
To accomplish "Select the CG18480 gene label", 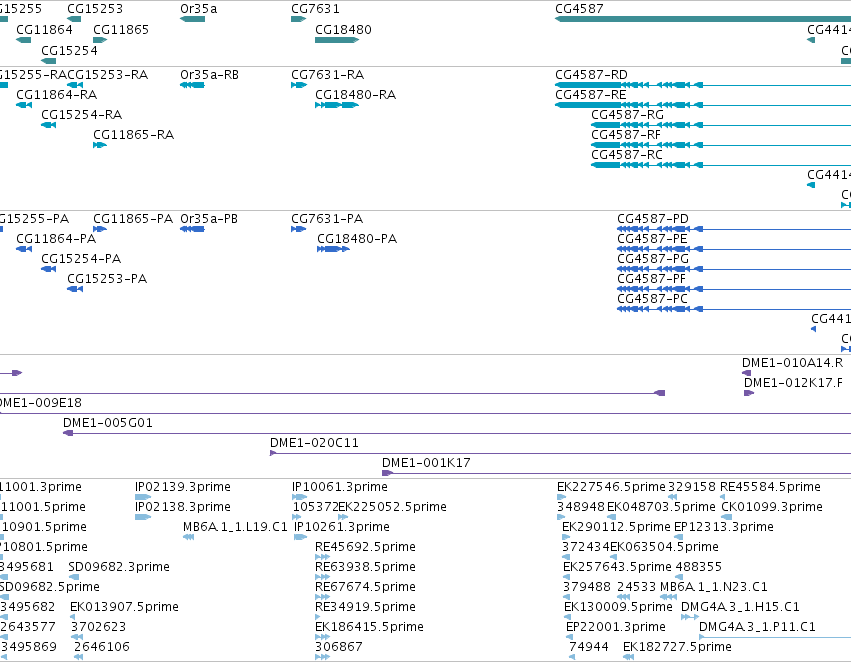I will point(344,29).
